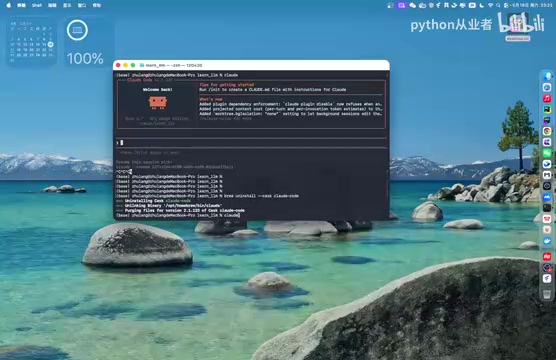Open PyCharm from the dock
The width and height of the screenshot is (556, 360).
[547, 109]
